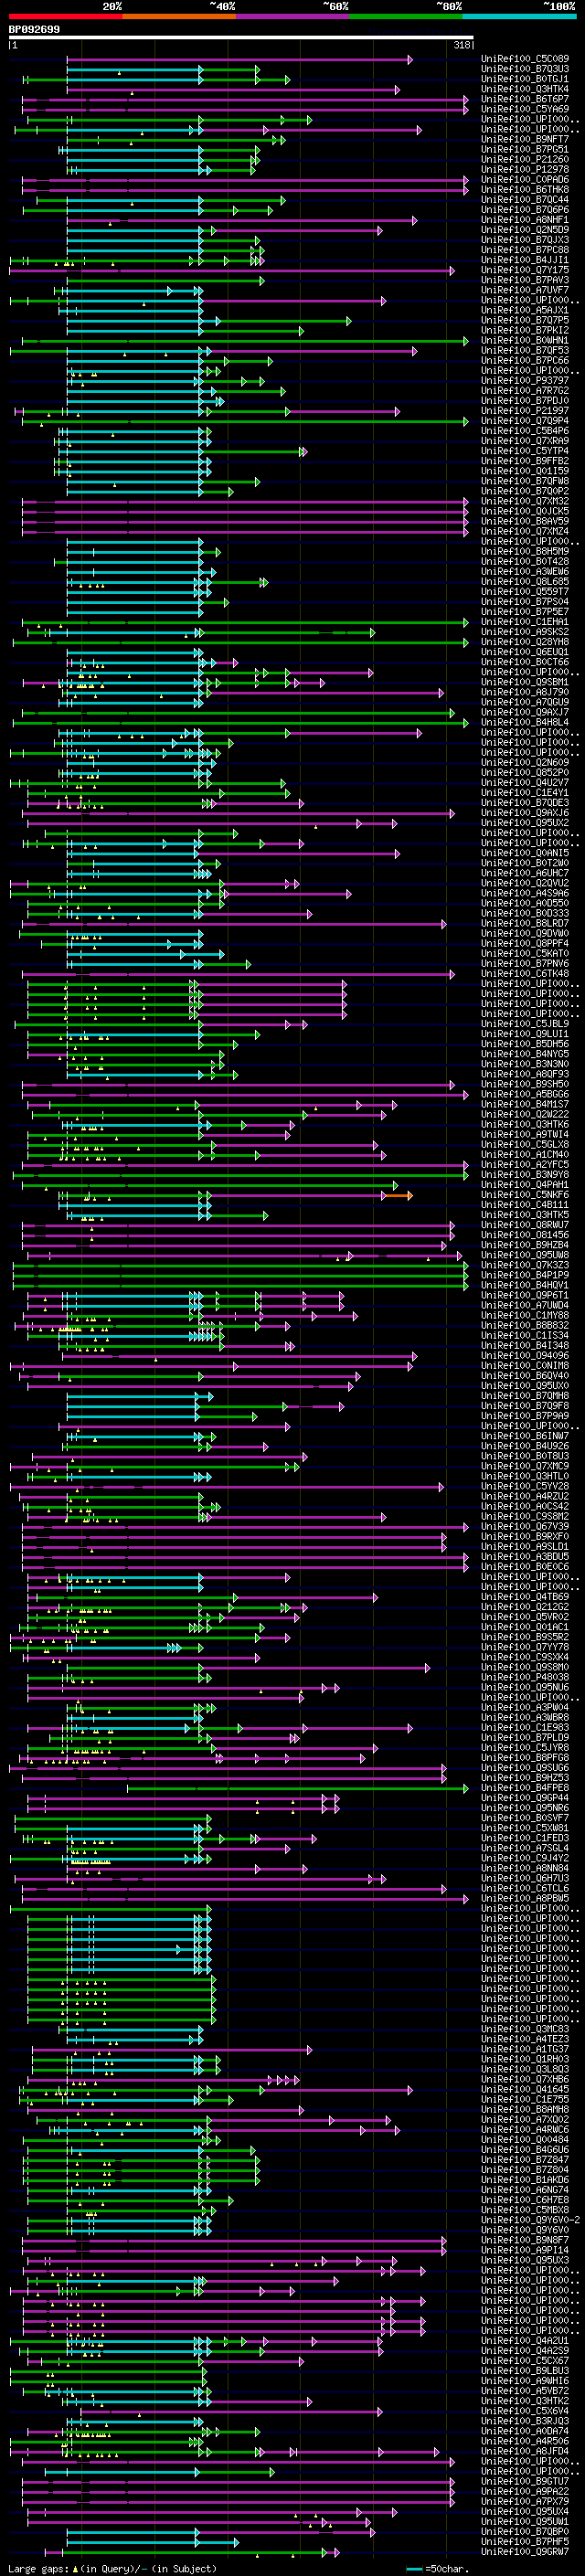Open hit UniRef100_A9SKS2
585x2576 pixels.
525,632
